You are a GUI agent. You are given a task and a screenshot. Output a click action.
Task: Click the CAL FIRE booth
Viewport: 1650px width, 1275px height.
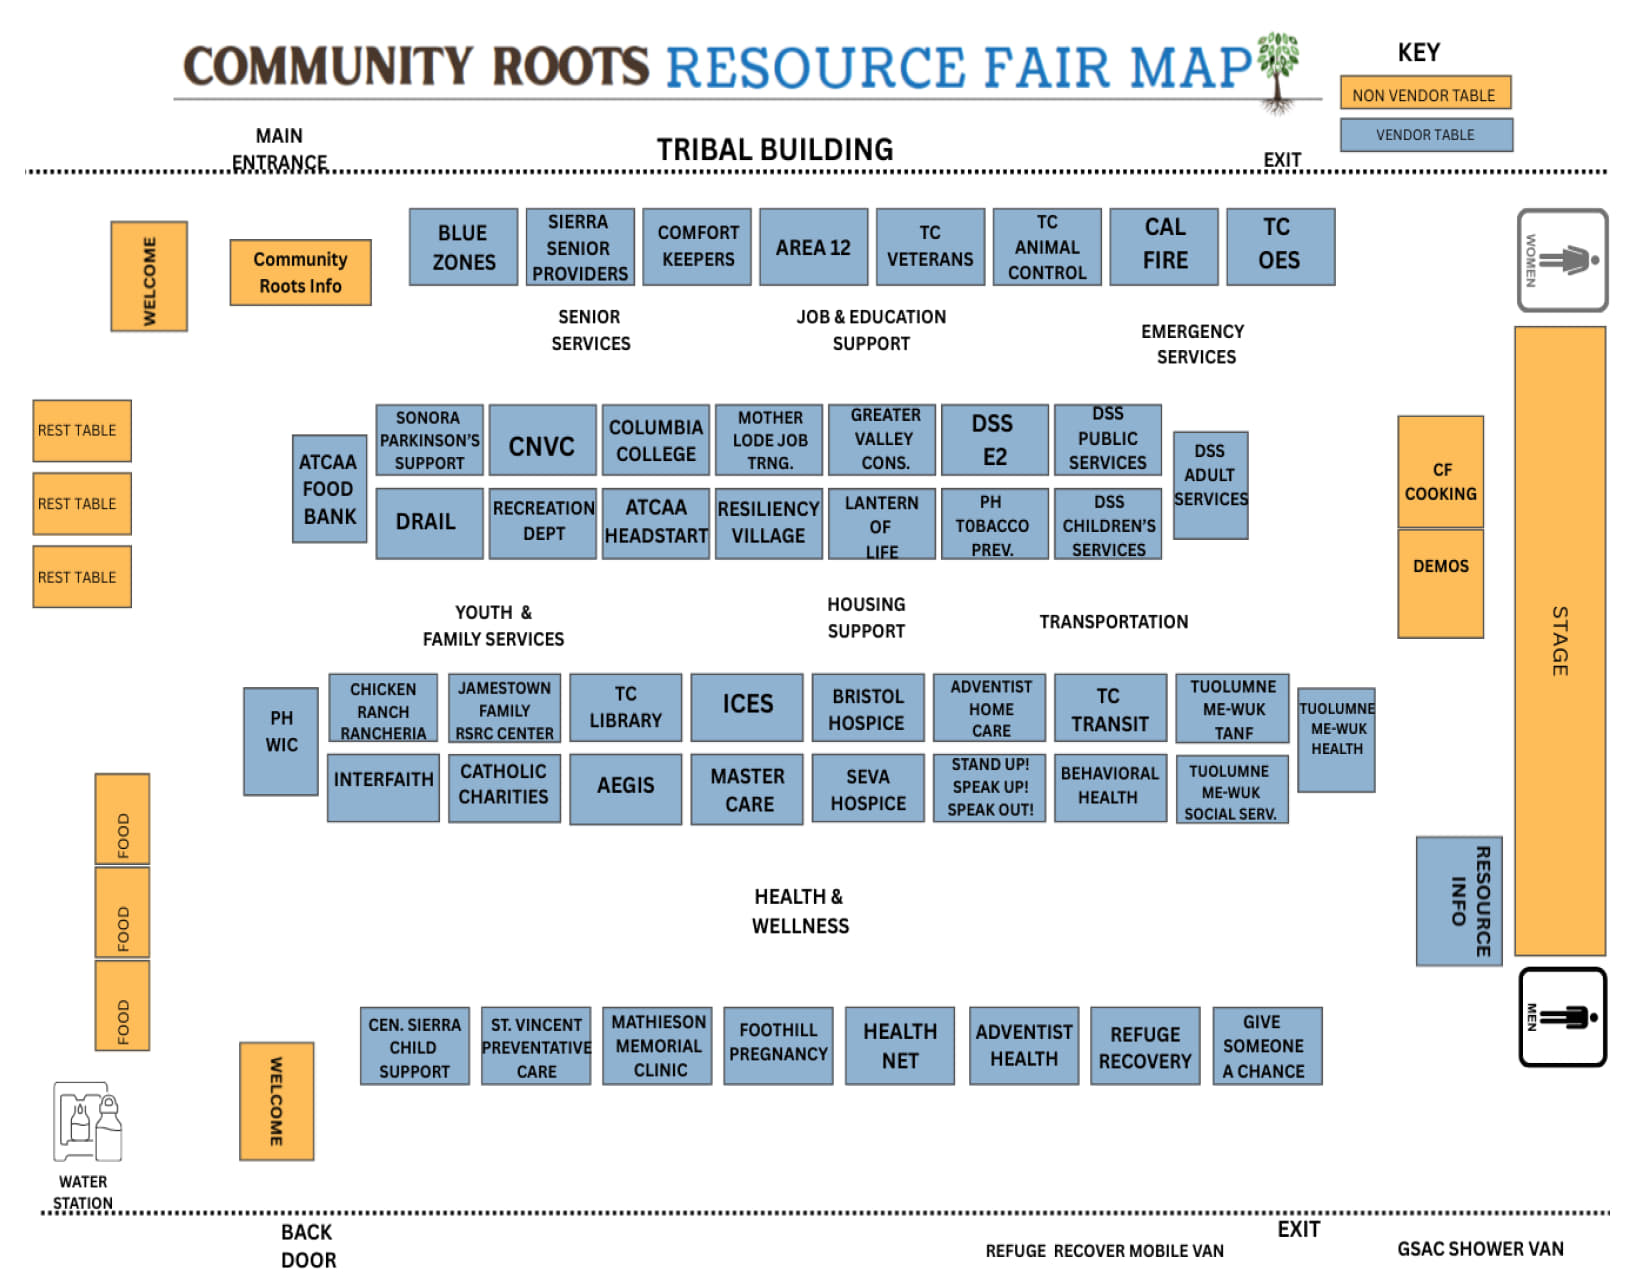click(1163, 246)
